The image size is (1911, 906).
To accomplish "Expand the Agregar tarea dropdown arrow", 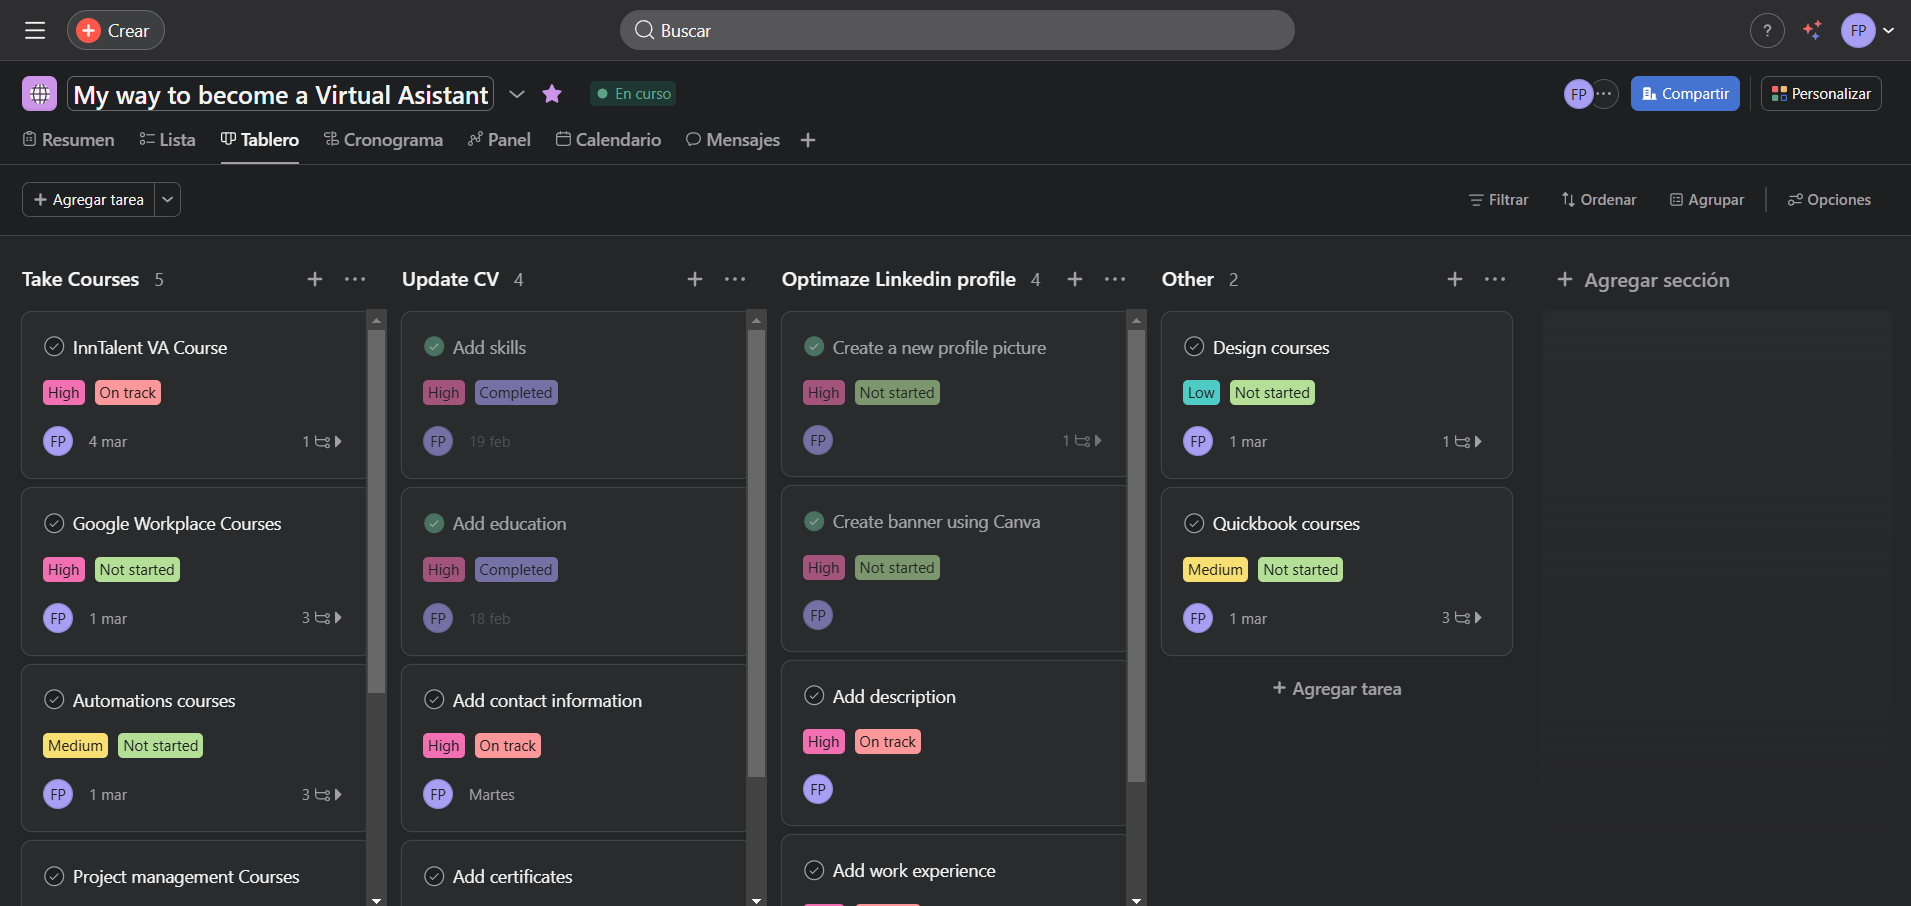I will click(168, 200).
